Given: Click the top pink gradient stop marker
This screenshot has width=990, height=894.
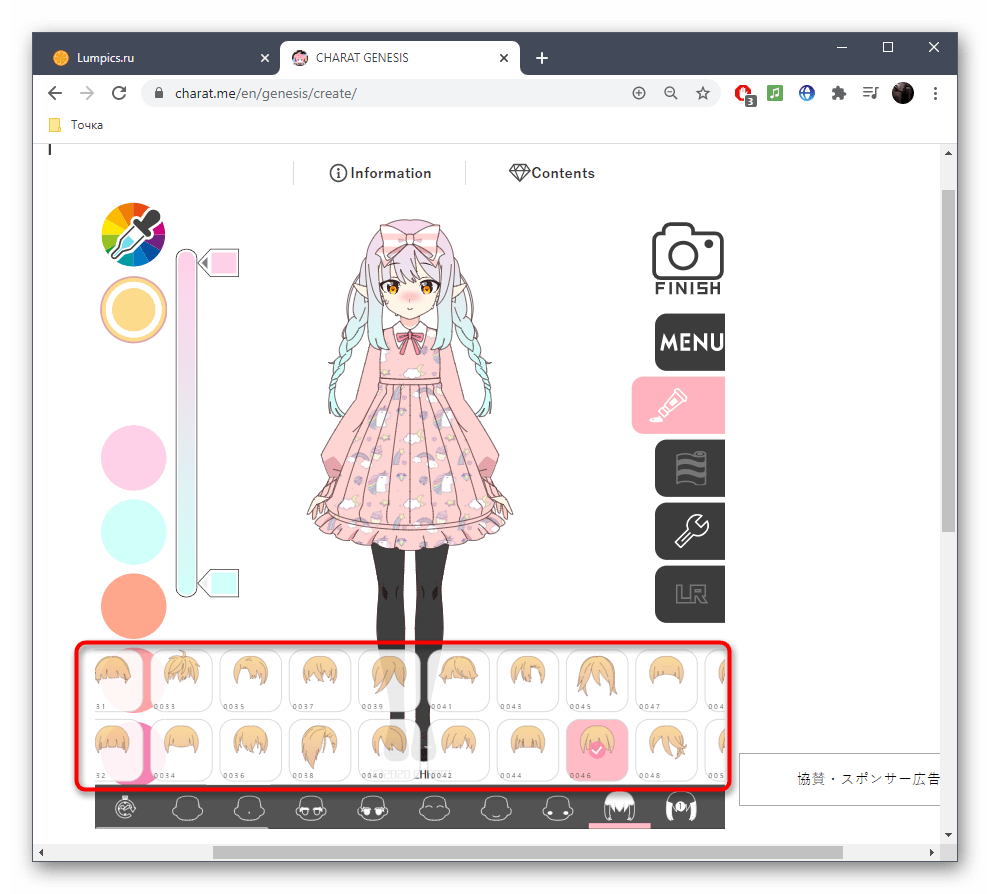Looking at the screenshot, I should tap(221, 263).
